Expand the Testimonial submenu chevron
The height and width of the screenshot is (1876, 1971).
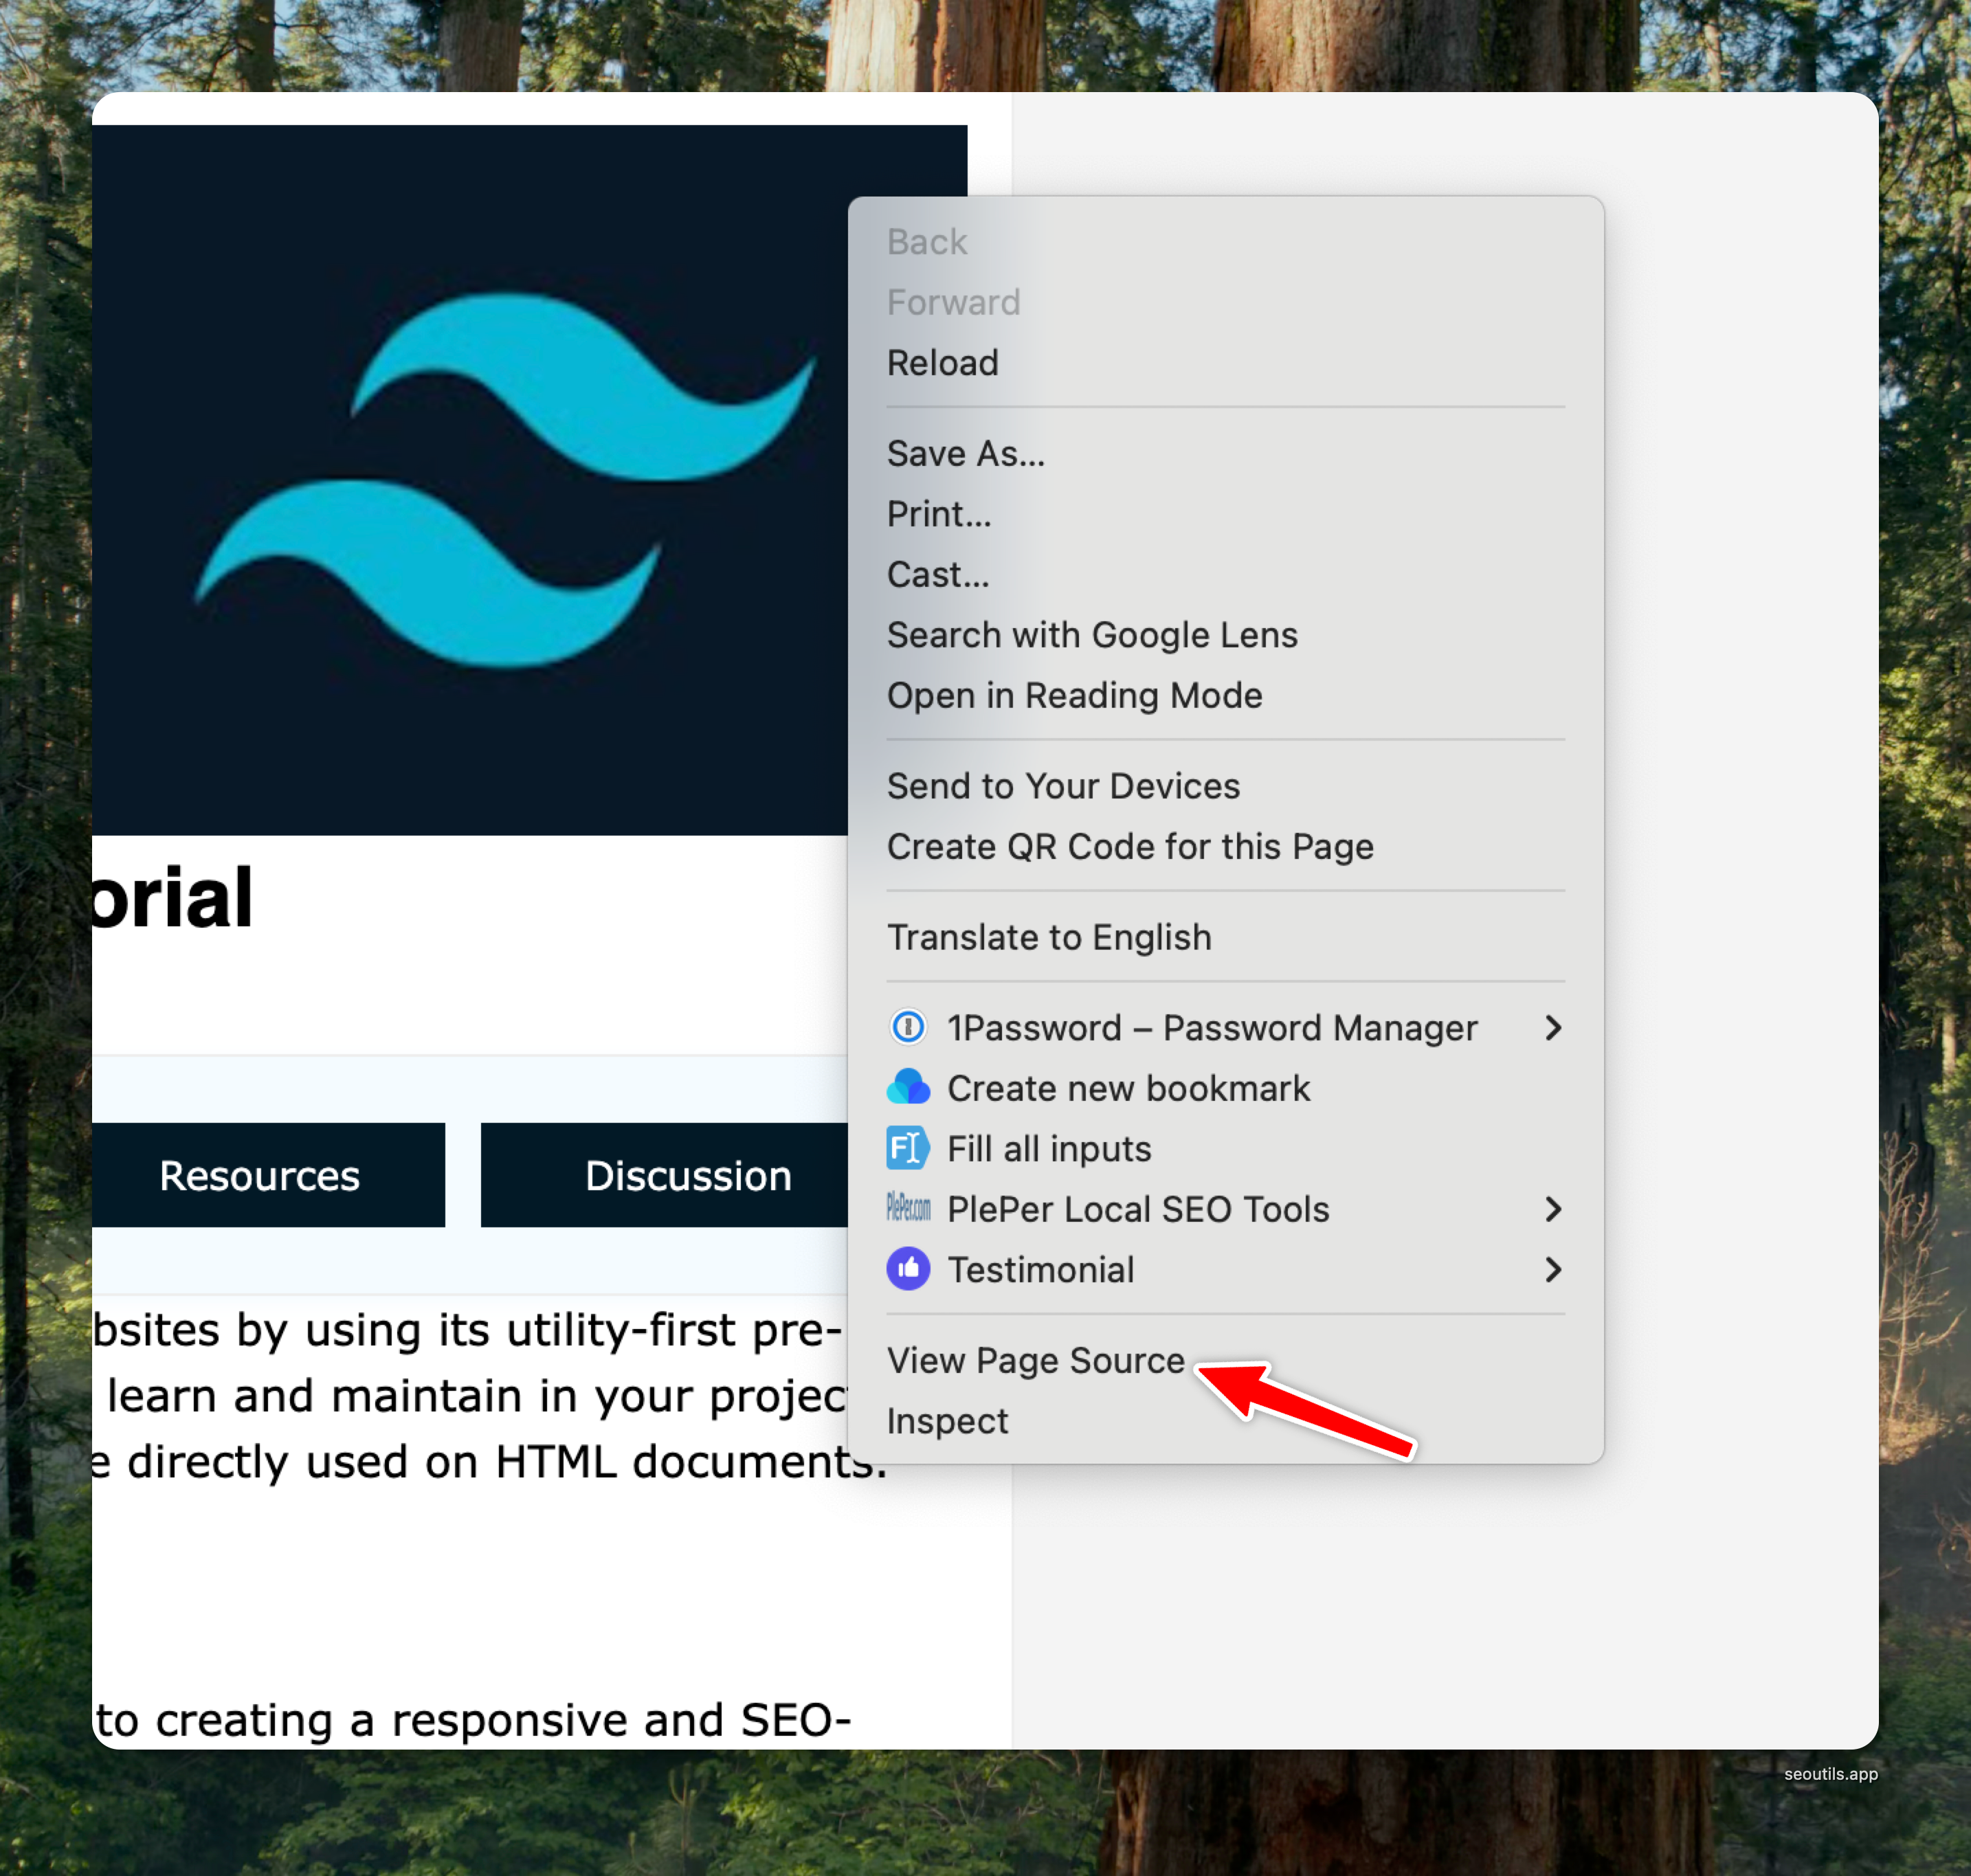click(x=1552, y=1269)
